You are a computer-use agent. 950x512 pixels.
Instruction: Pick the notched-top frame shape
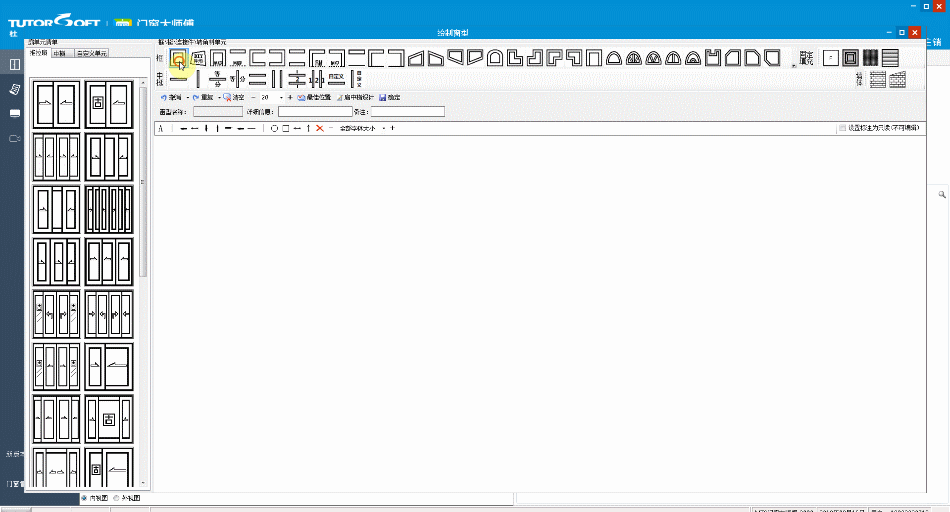click(x=713, y=59)
